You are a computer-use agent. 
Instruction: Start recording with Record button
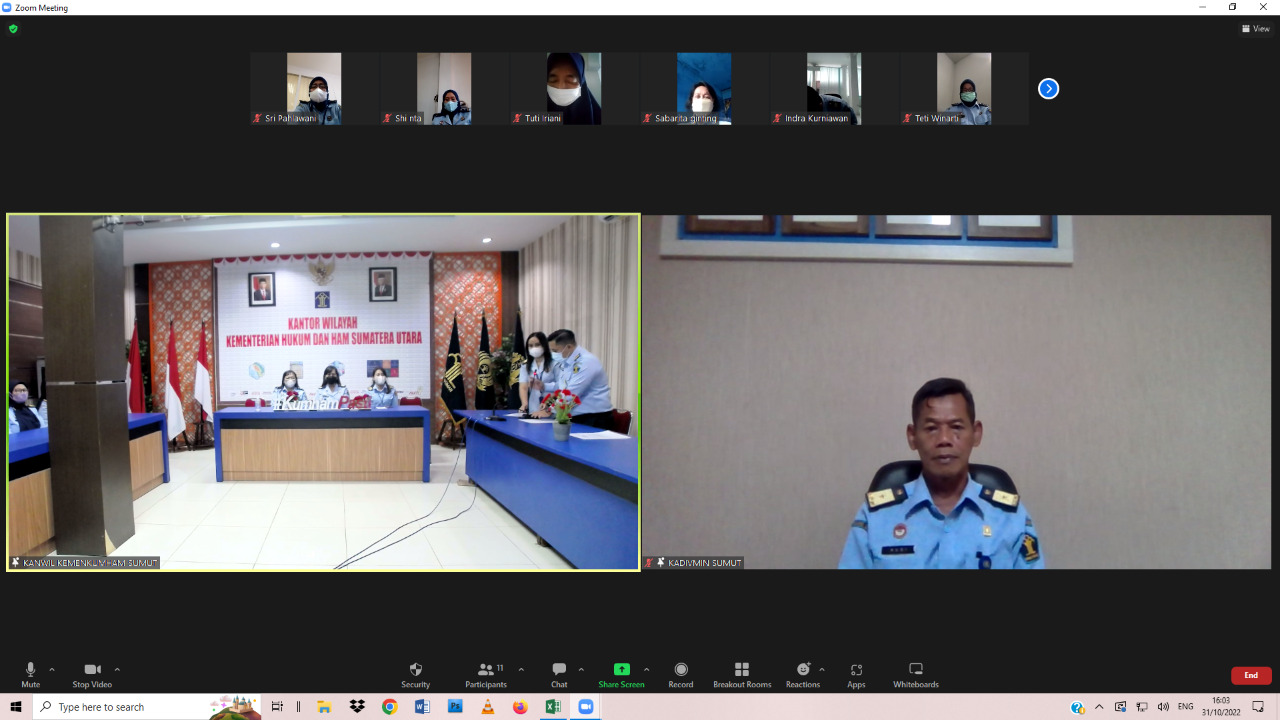[x=681, y=674]
